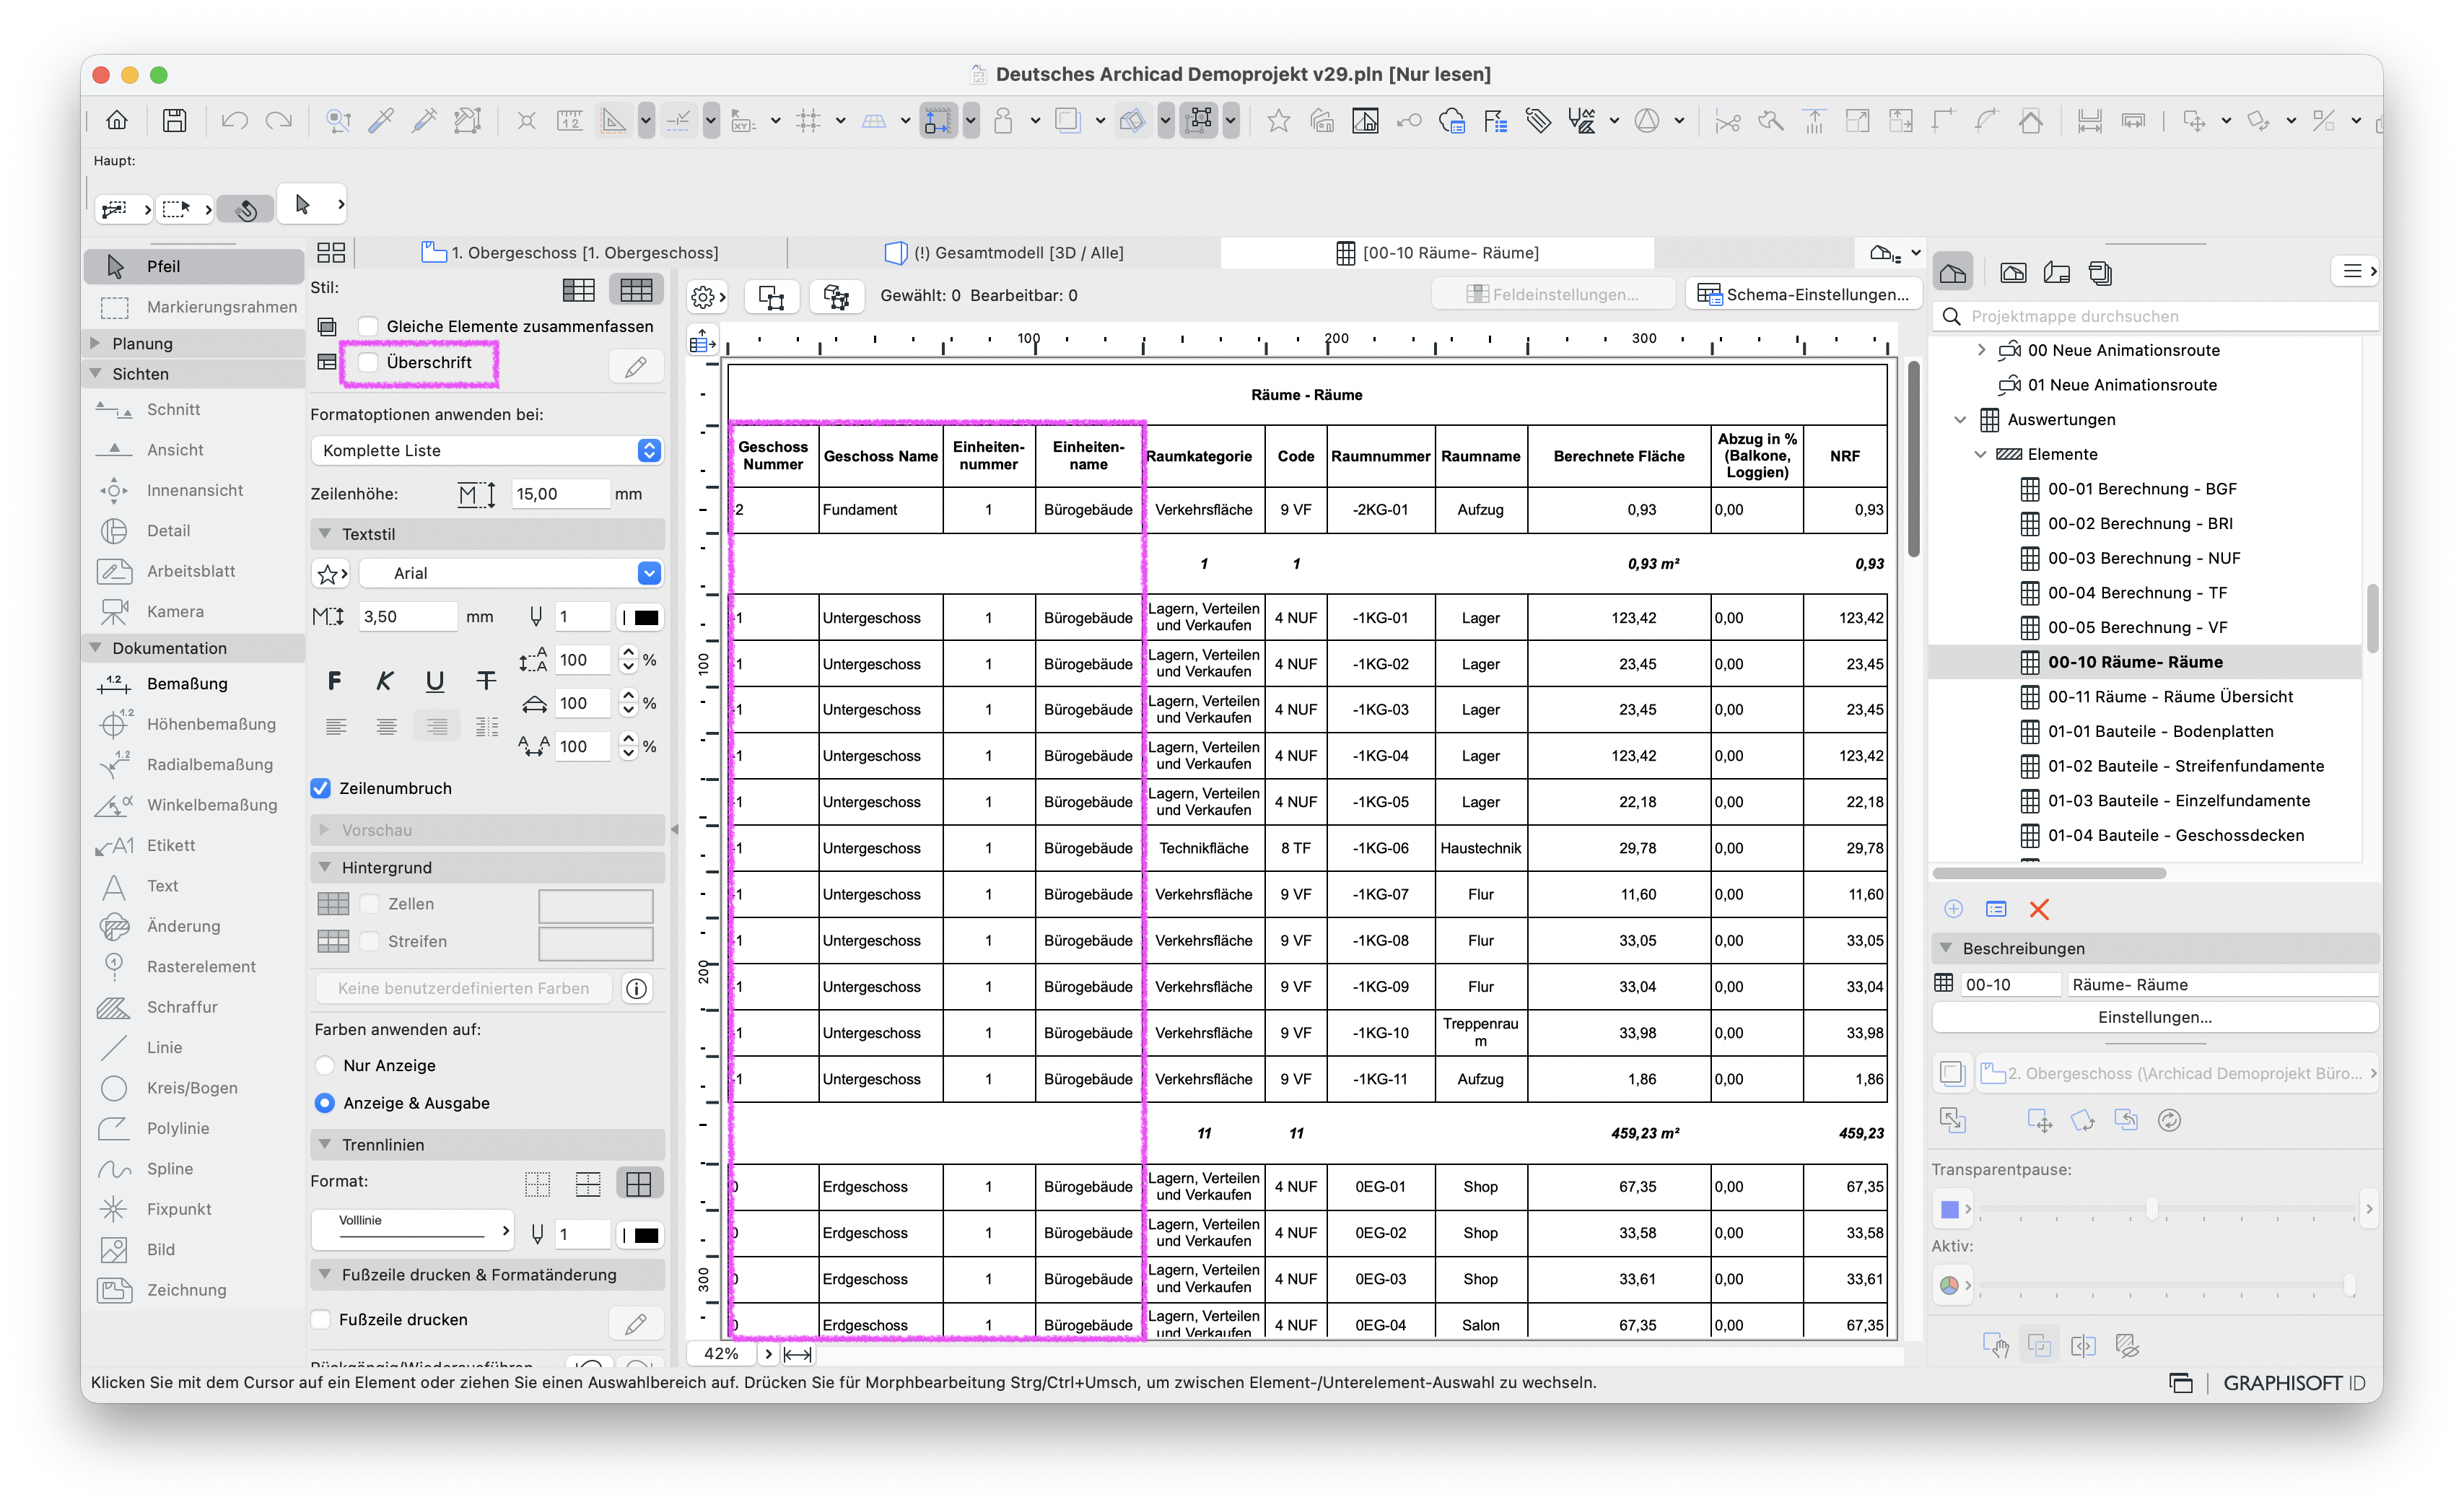
Task: Click the red X delete icon
Action: pyautogui.click(x=2039, y=909)
